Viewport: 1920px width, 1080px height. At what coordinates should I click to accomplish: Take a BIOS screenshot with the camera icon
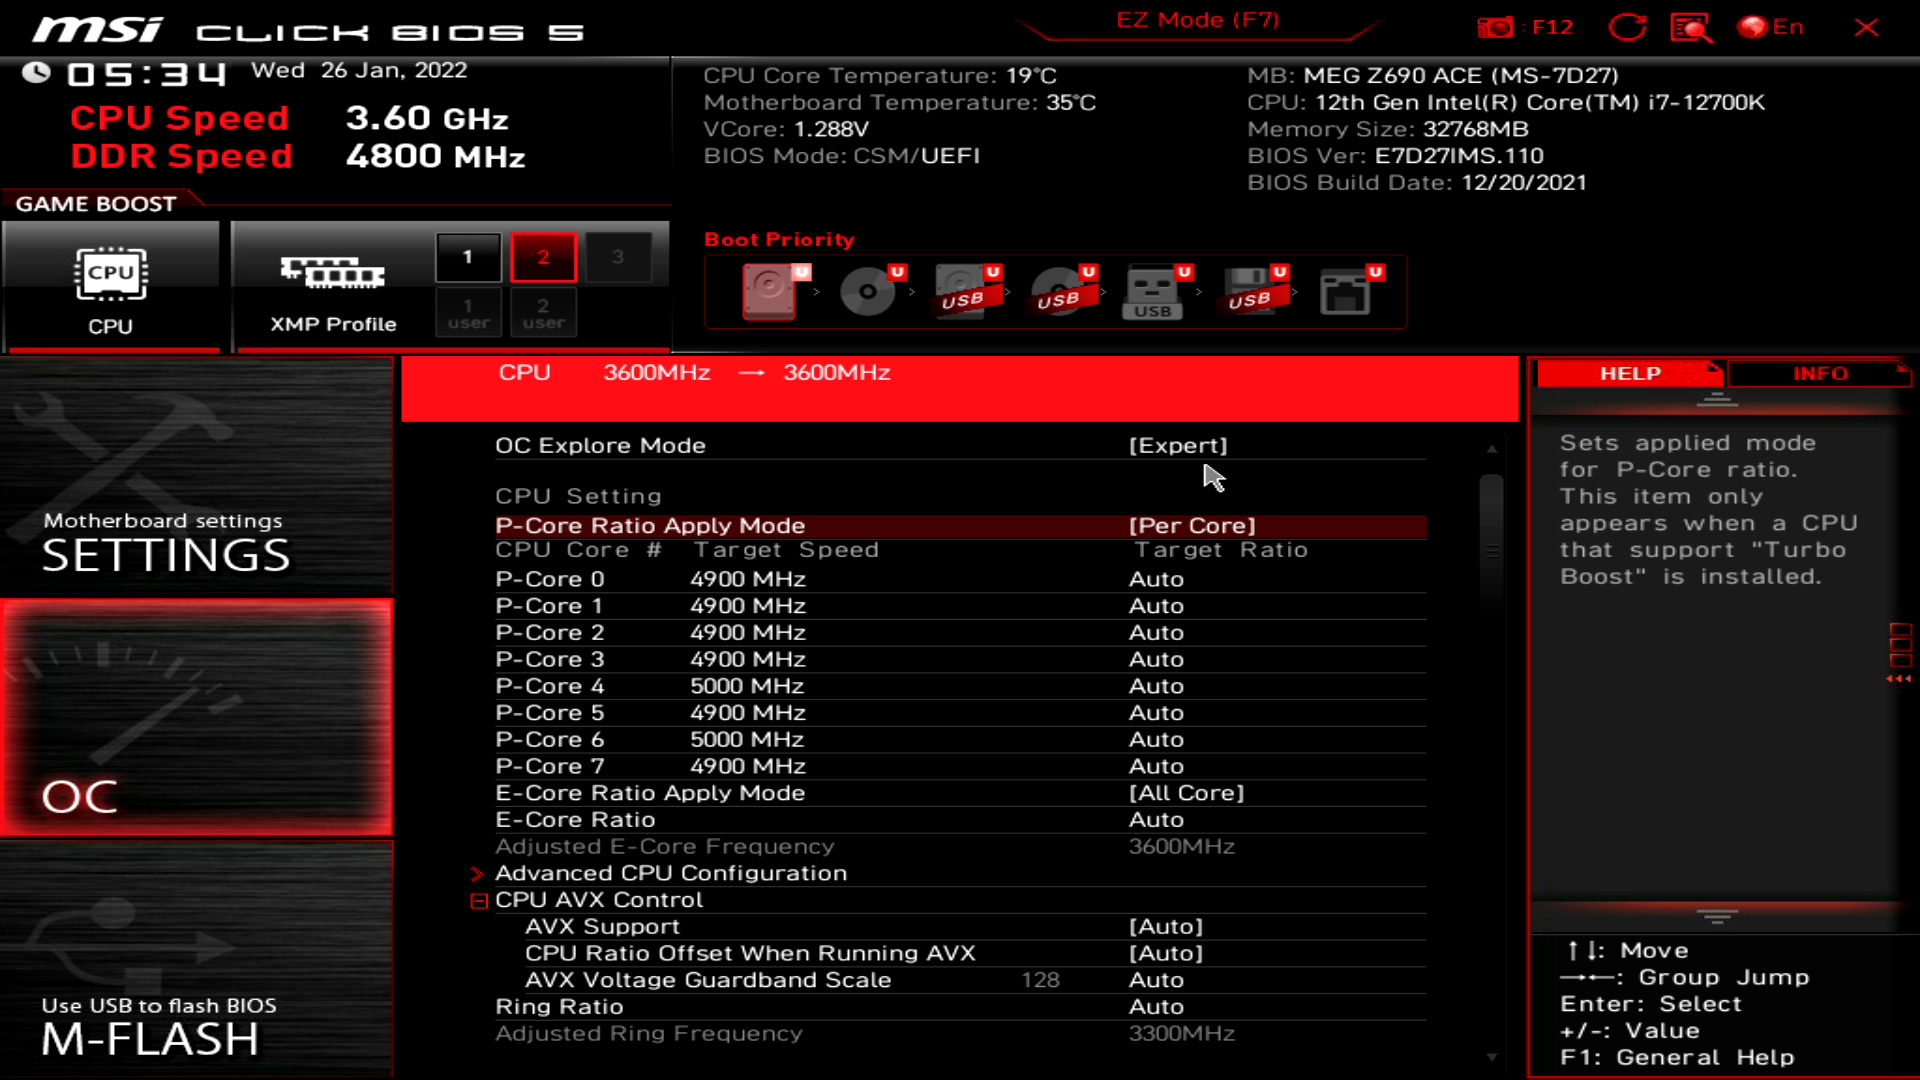(x=1497, y=27)
